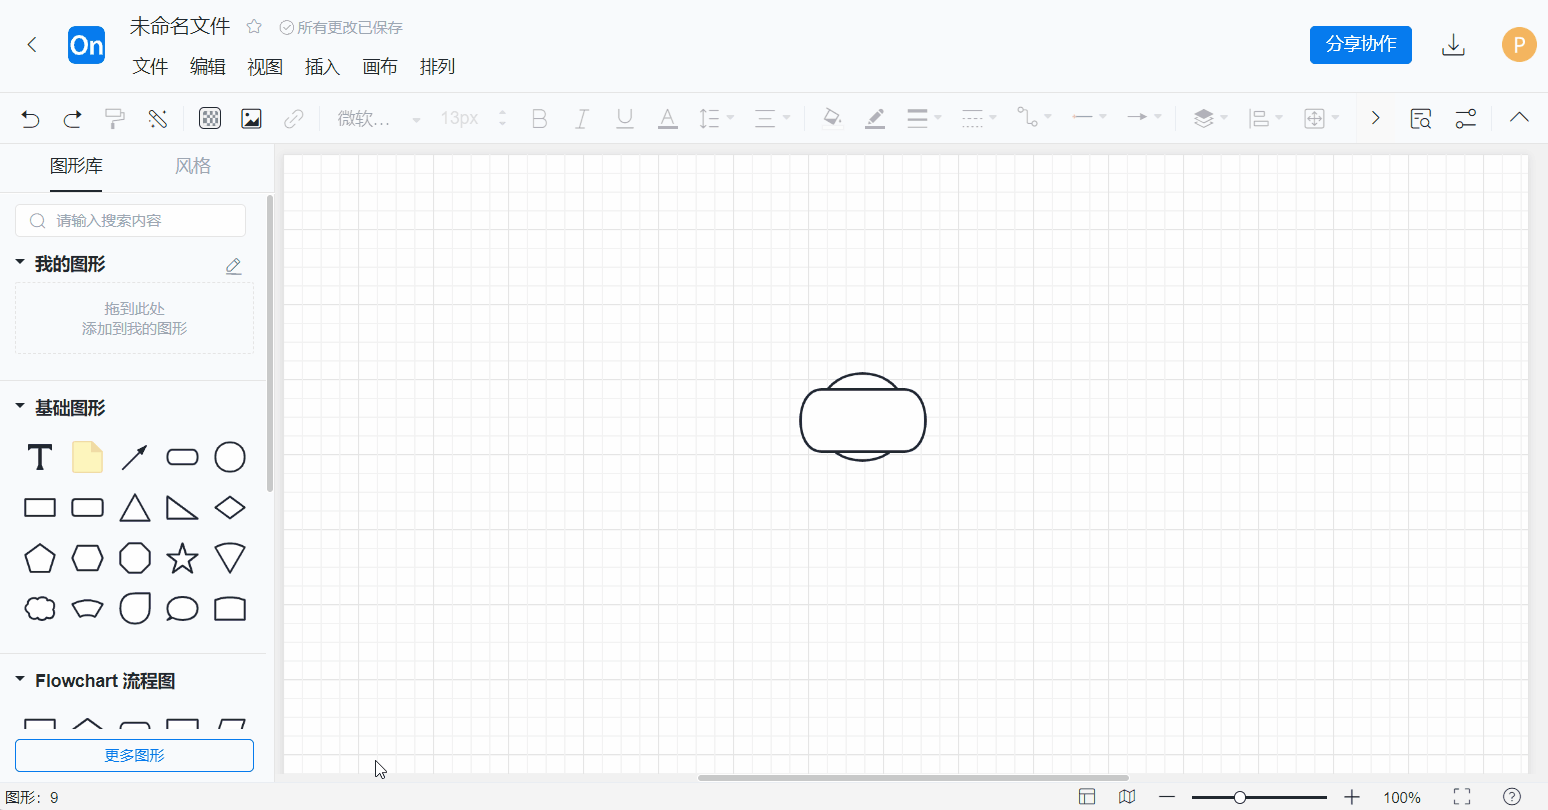
Task: Go back with the left arrow
Action: [x=32, y=45]
